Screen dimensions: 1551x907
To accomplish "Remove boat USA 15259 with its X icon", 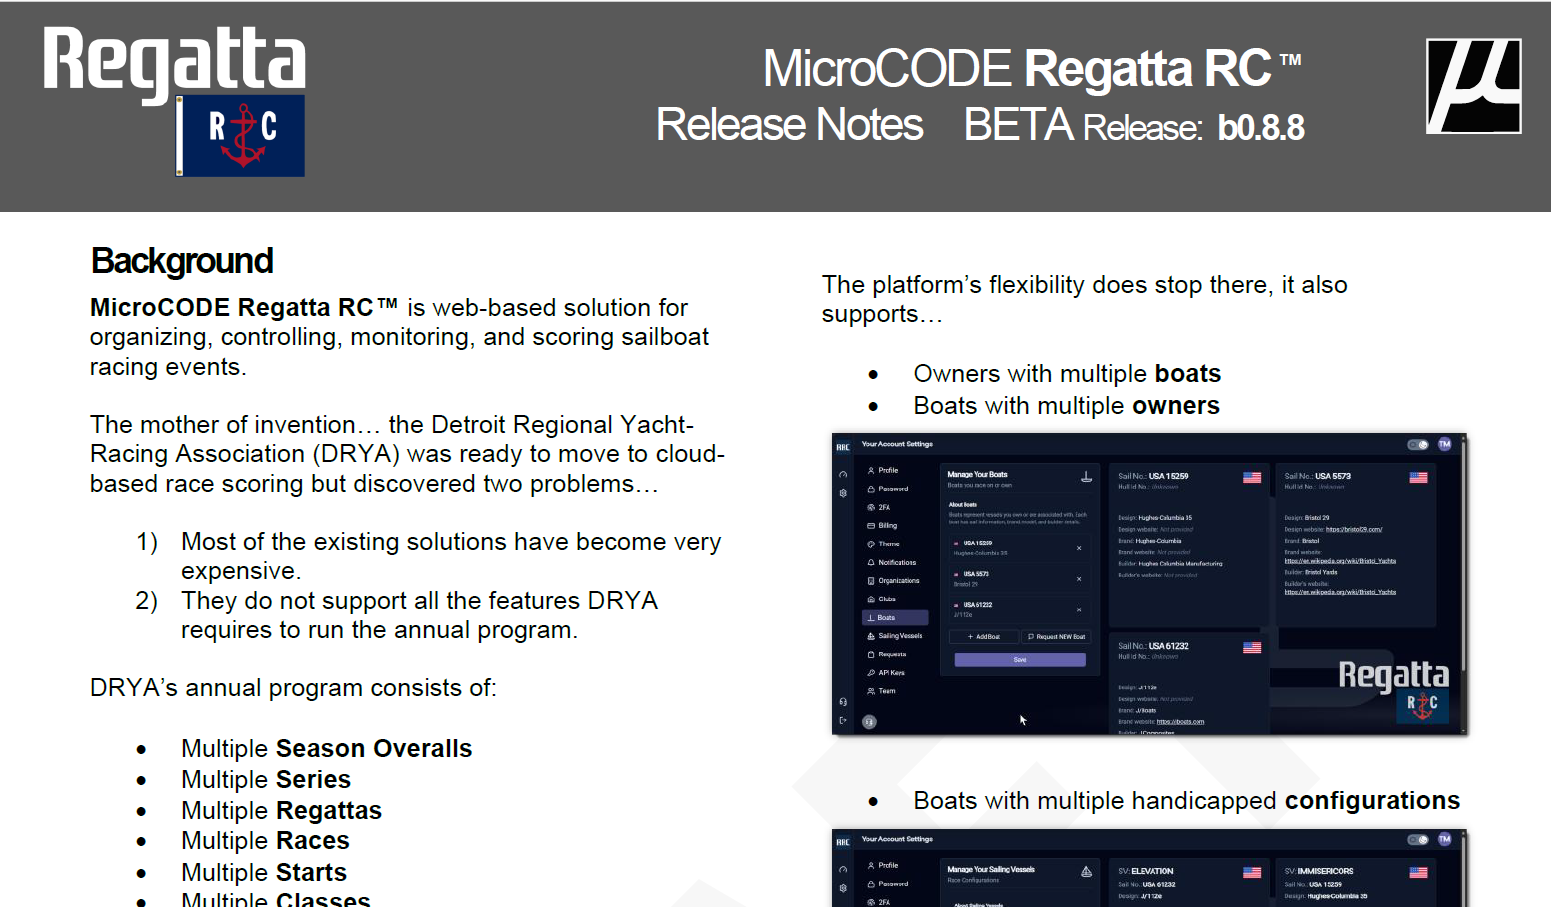I will [x=1079, y=548].
